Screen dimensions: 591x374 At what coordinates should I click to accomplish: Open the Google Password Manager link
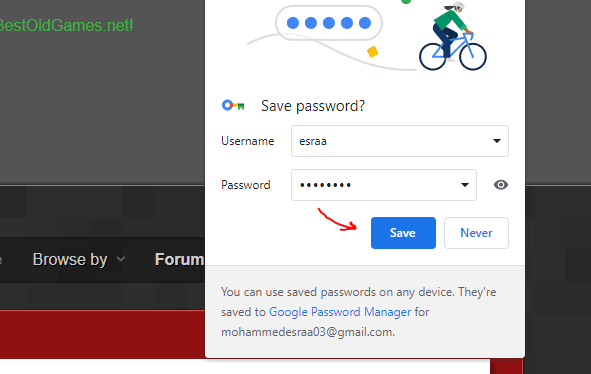(x=340, y=312)
